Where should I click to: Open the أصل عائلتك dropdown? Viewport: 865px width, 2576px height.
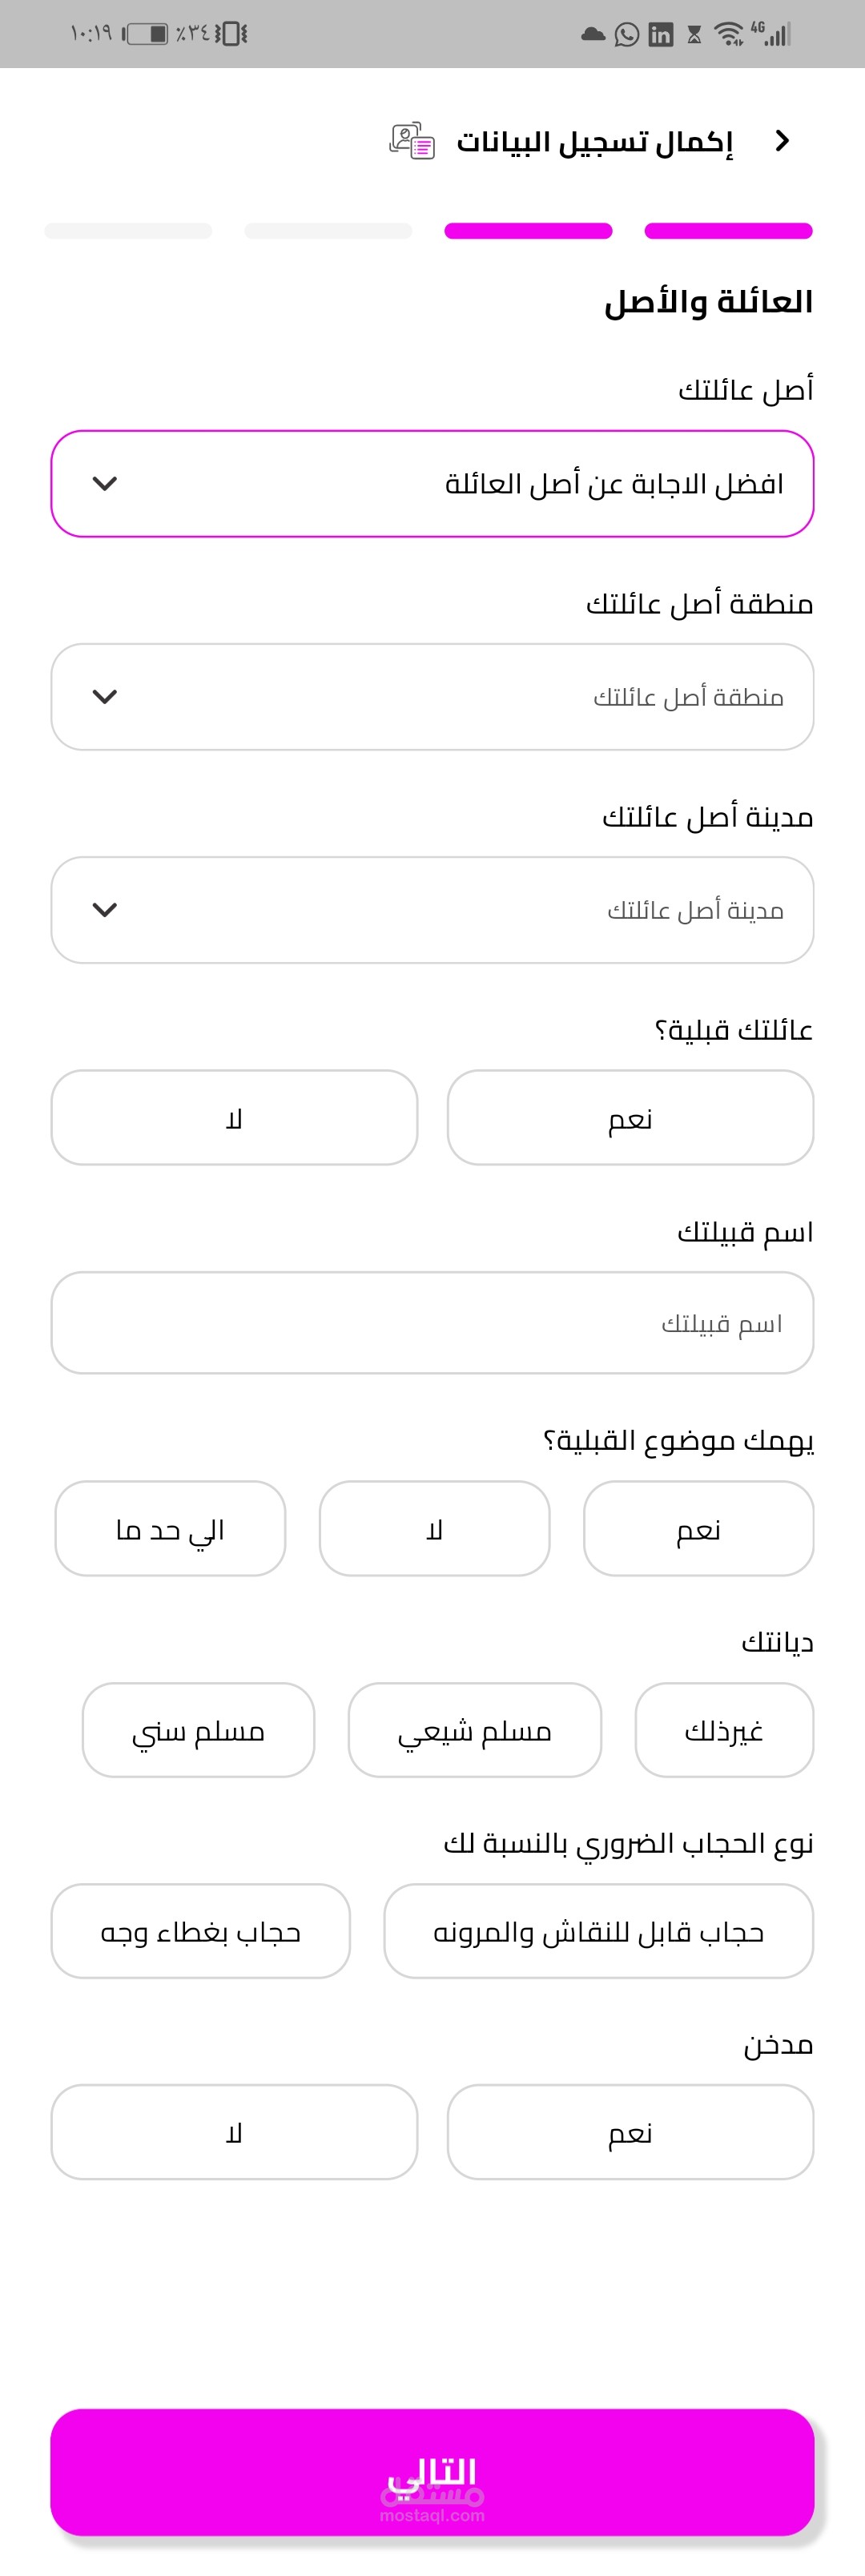(x=432, y=484)
